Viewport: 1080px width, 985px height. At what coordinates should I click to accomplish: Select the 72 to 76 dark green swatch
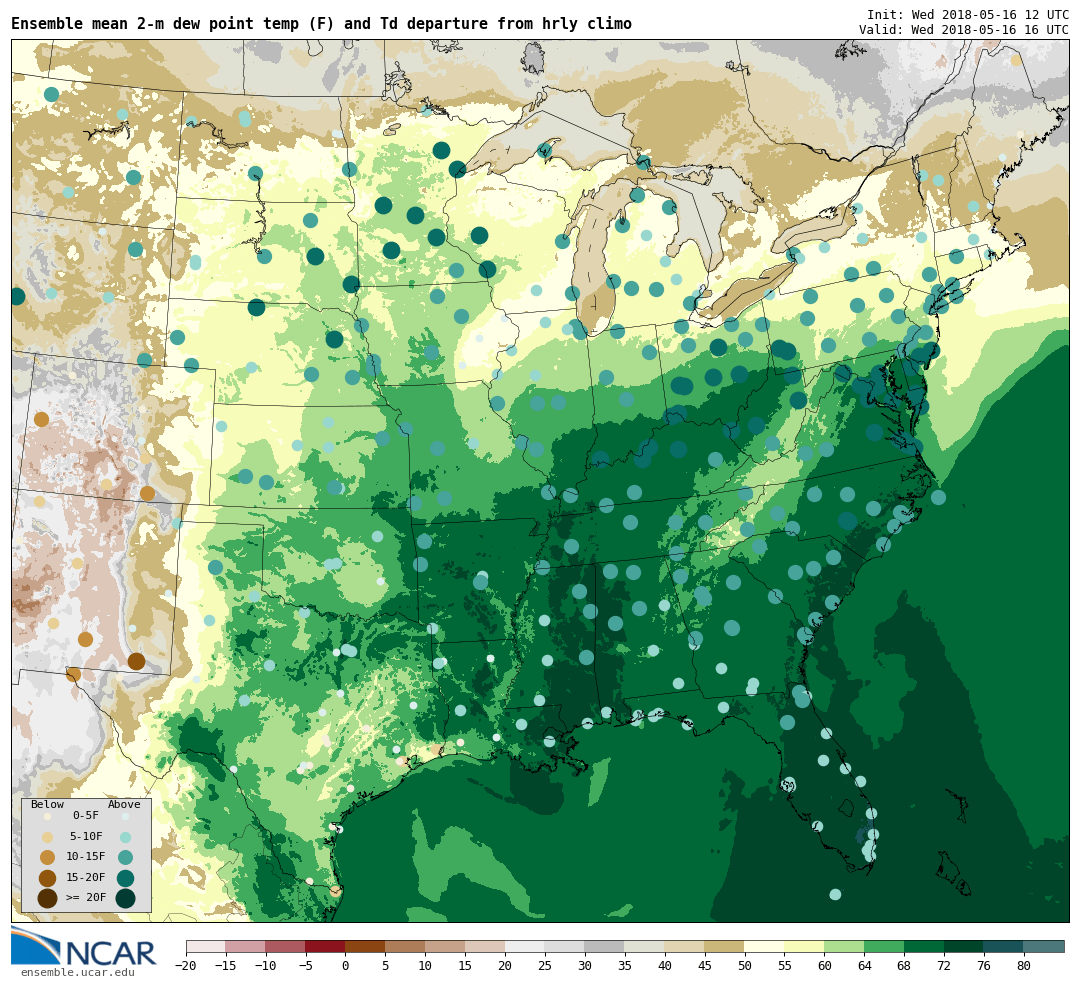964,946
